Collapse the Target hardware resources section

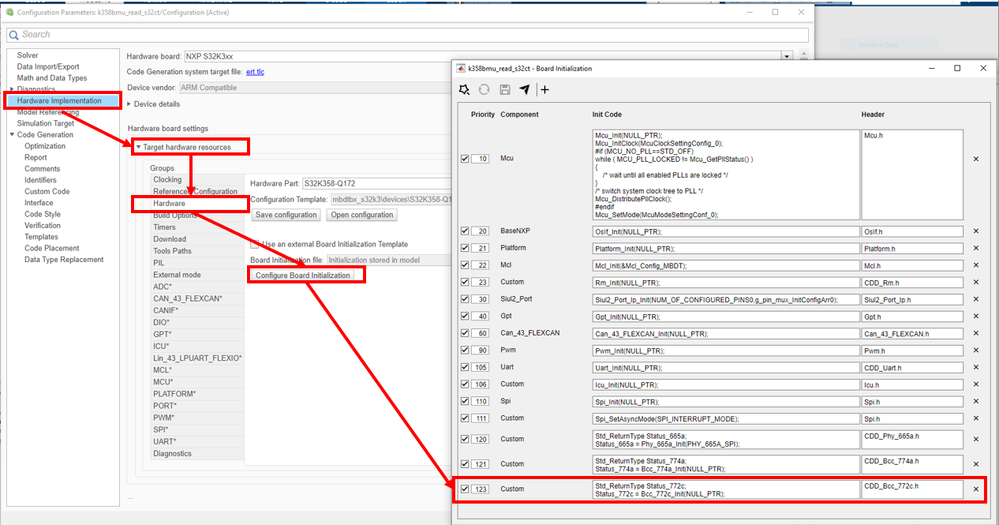coord(138,147)
